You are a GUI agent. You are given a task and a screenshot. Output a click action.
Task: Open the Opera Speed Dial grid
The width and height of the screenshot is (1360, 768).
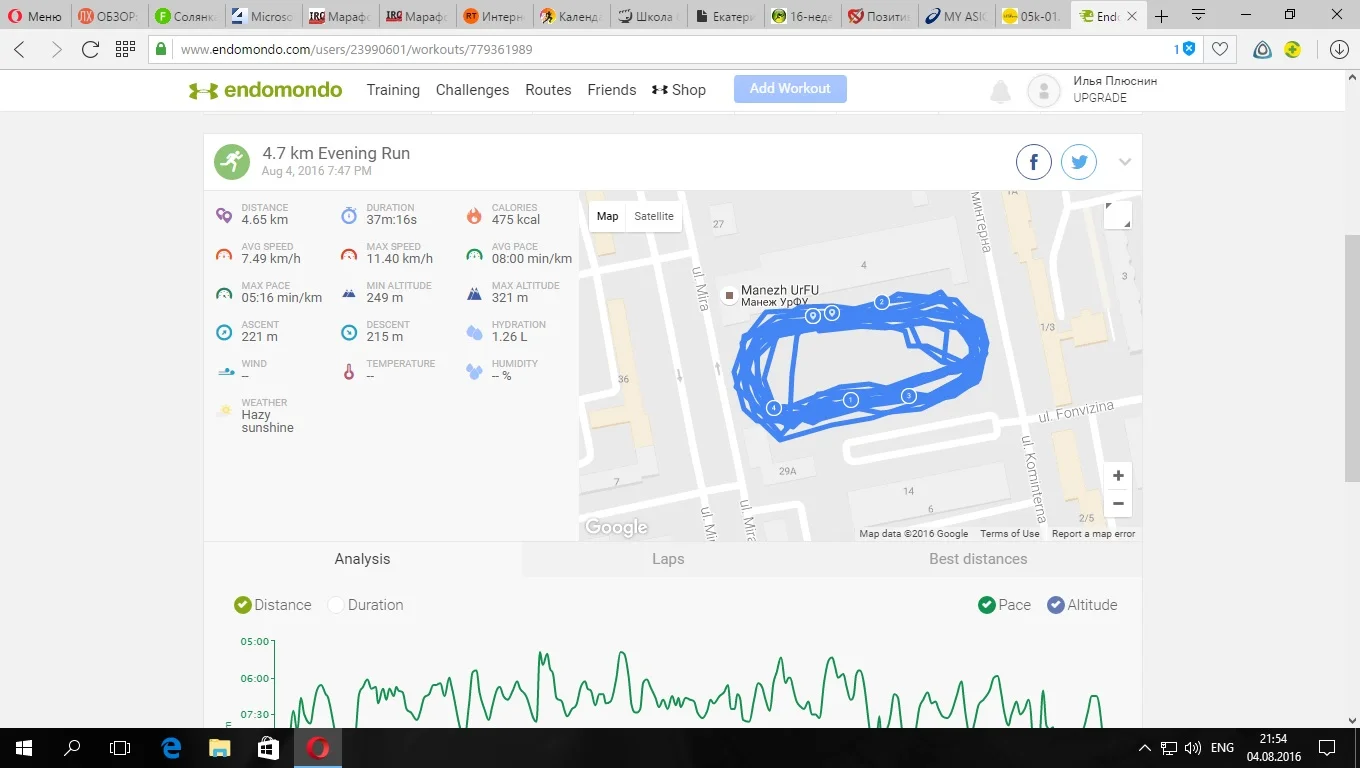click(x=125, y=49)
